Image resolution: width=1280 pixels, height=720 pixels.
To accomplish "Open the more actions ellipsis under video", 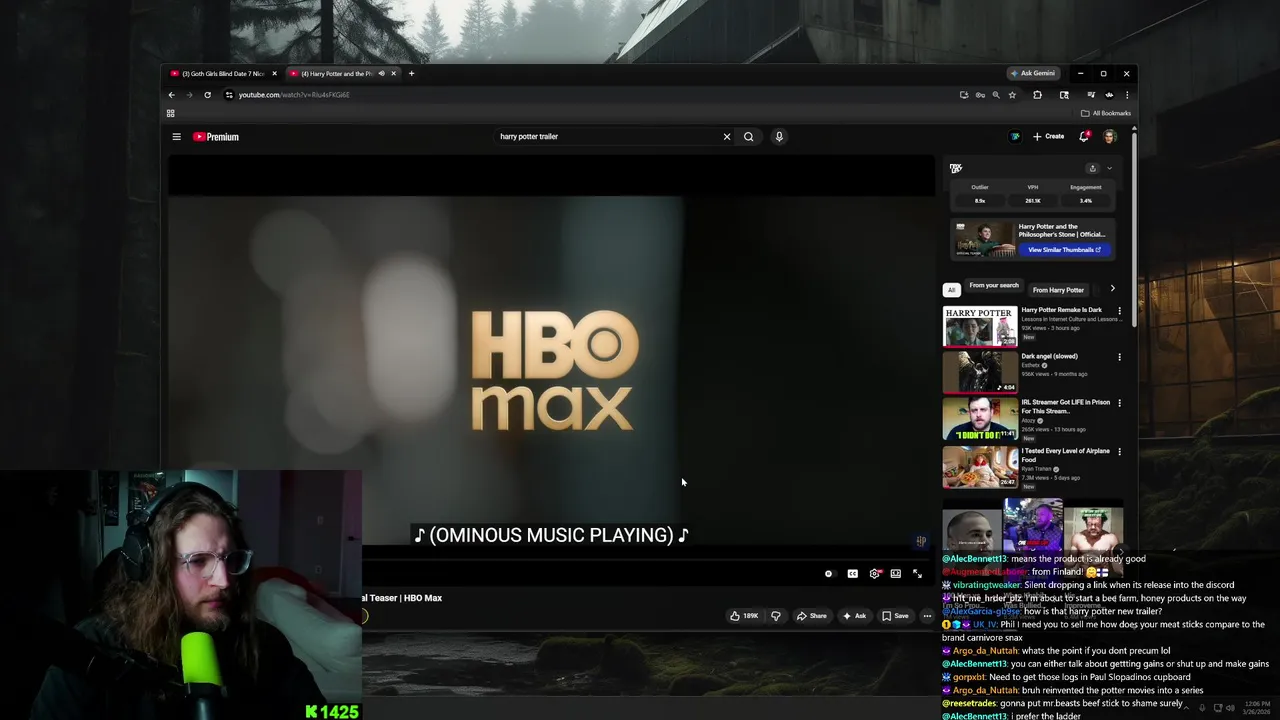I will tap(927, 616).
